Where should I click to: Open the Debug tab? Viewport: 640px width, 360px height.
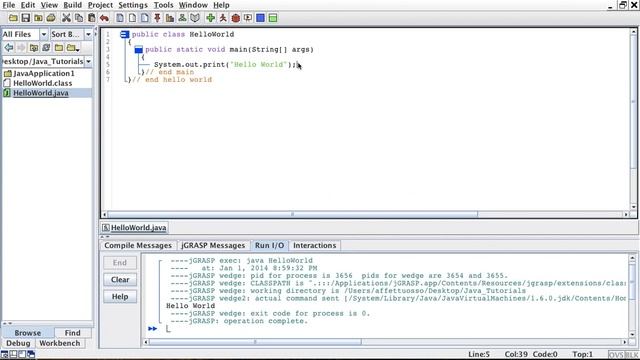pyautogui.click(x=18, y=343)
